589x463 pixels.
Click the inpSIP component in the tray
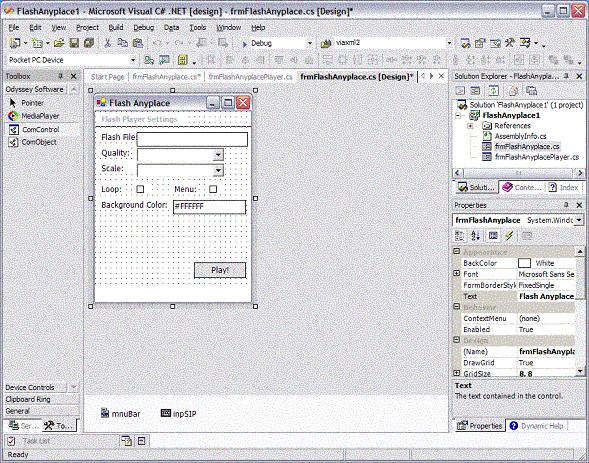point(179,414)
